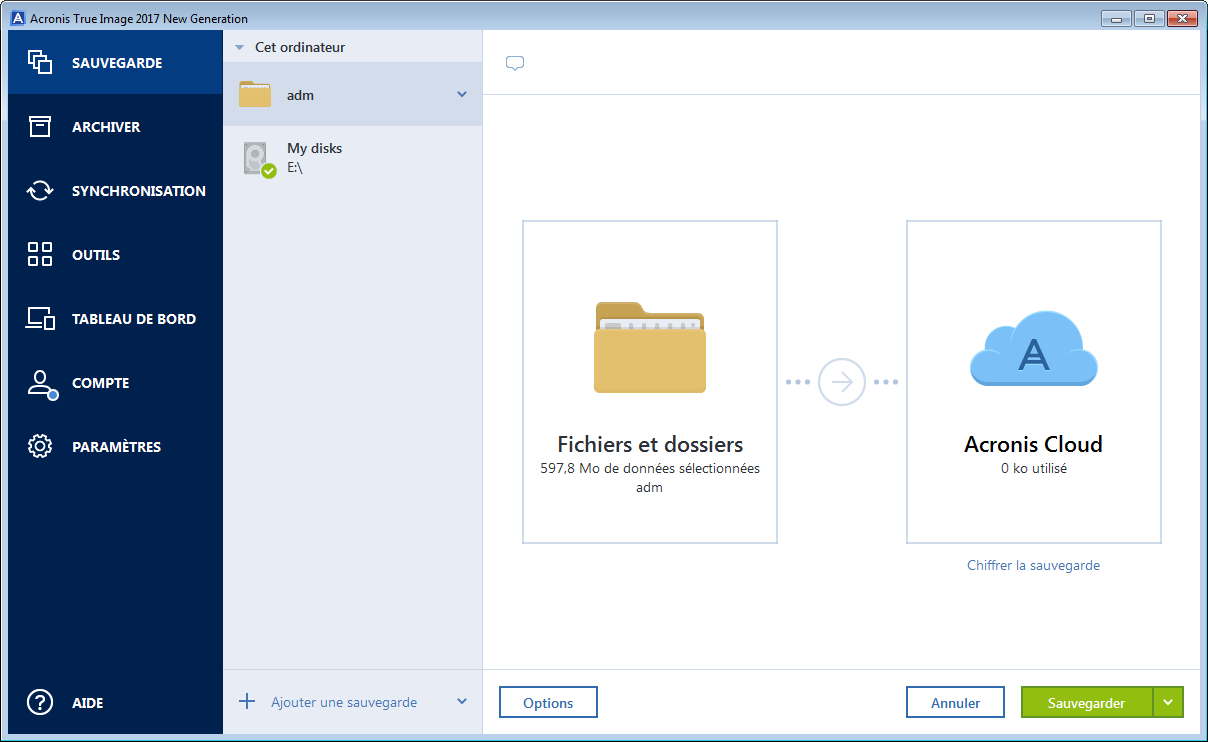The width and height of the screenshot is (1208, 742).
Task: View the Tableau de bord
Action: (x=40, y=318)
